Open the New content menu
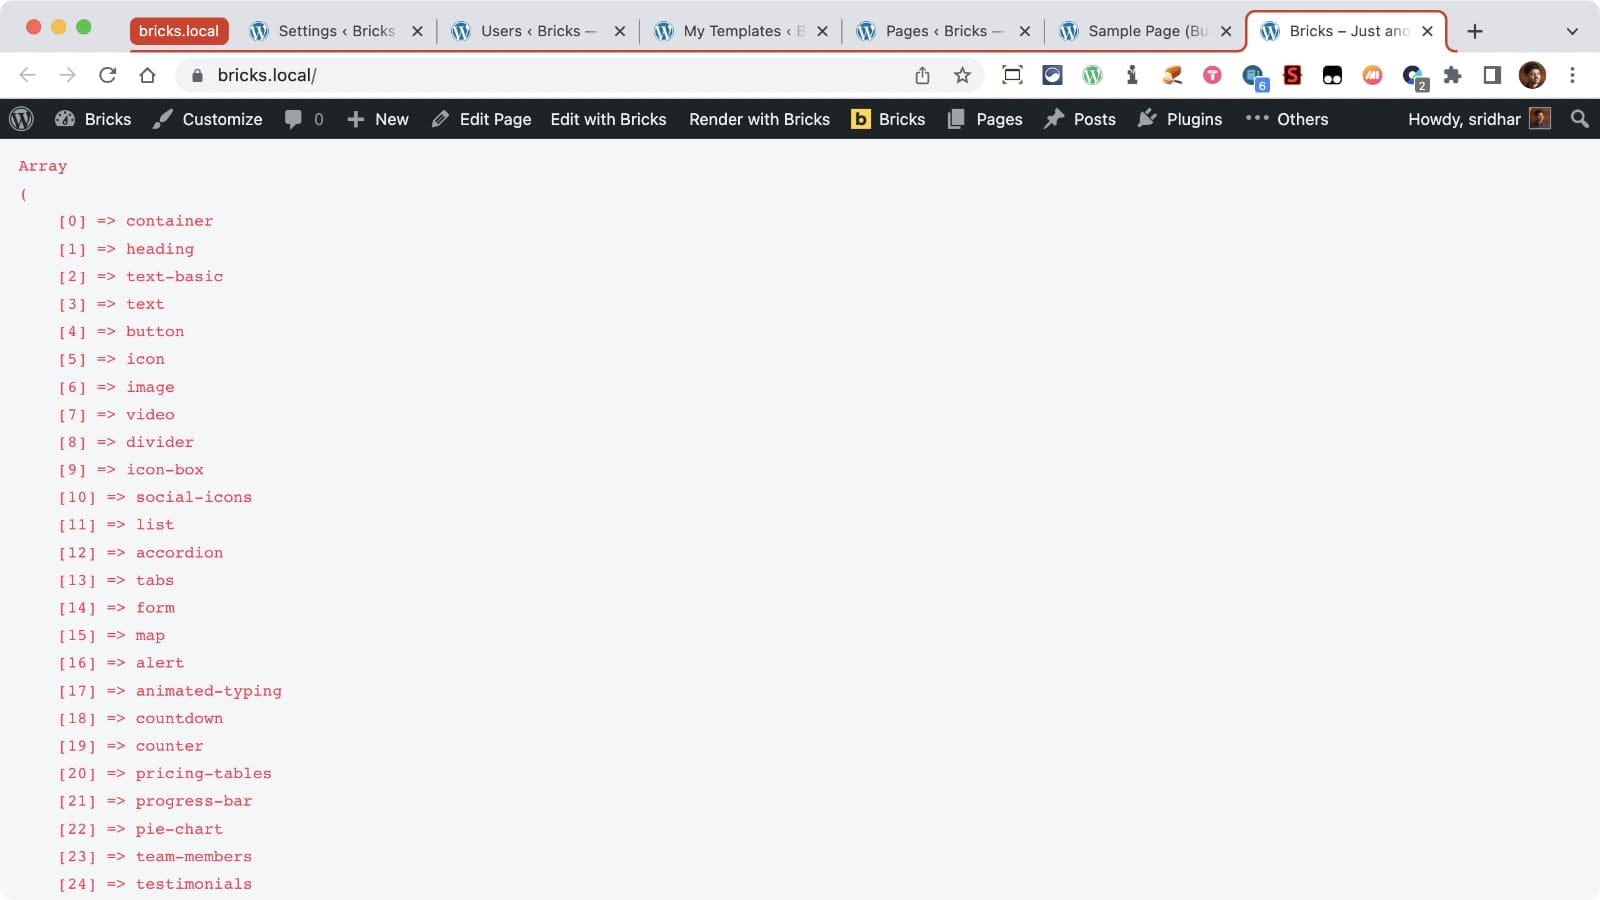The image size is (1600, 900). 378,119
